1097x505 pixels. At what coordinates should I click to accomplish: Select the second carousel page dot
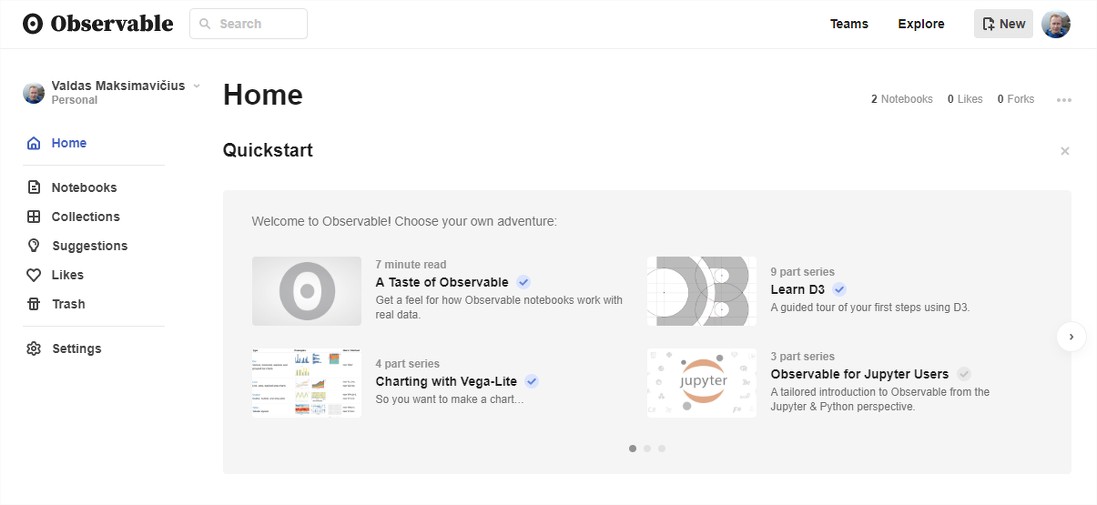(x=647, y=448)
